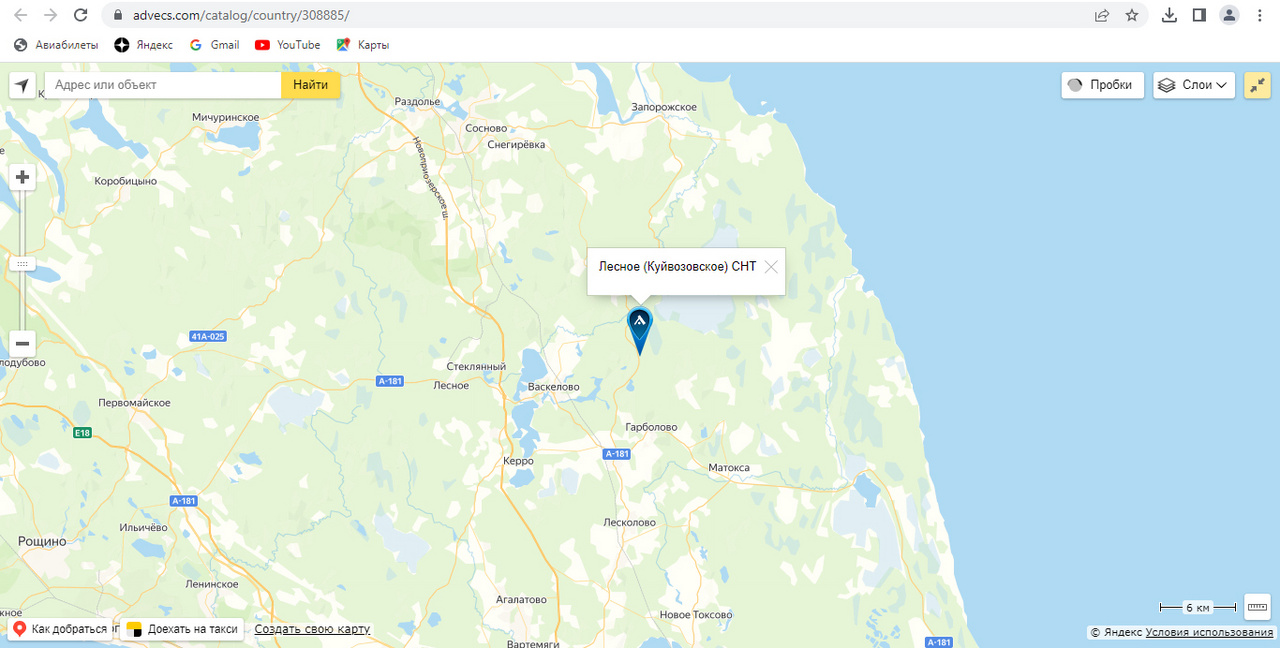Toggle the browser side panel
1280x648 pixels.
[x=1199, y=15]
